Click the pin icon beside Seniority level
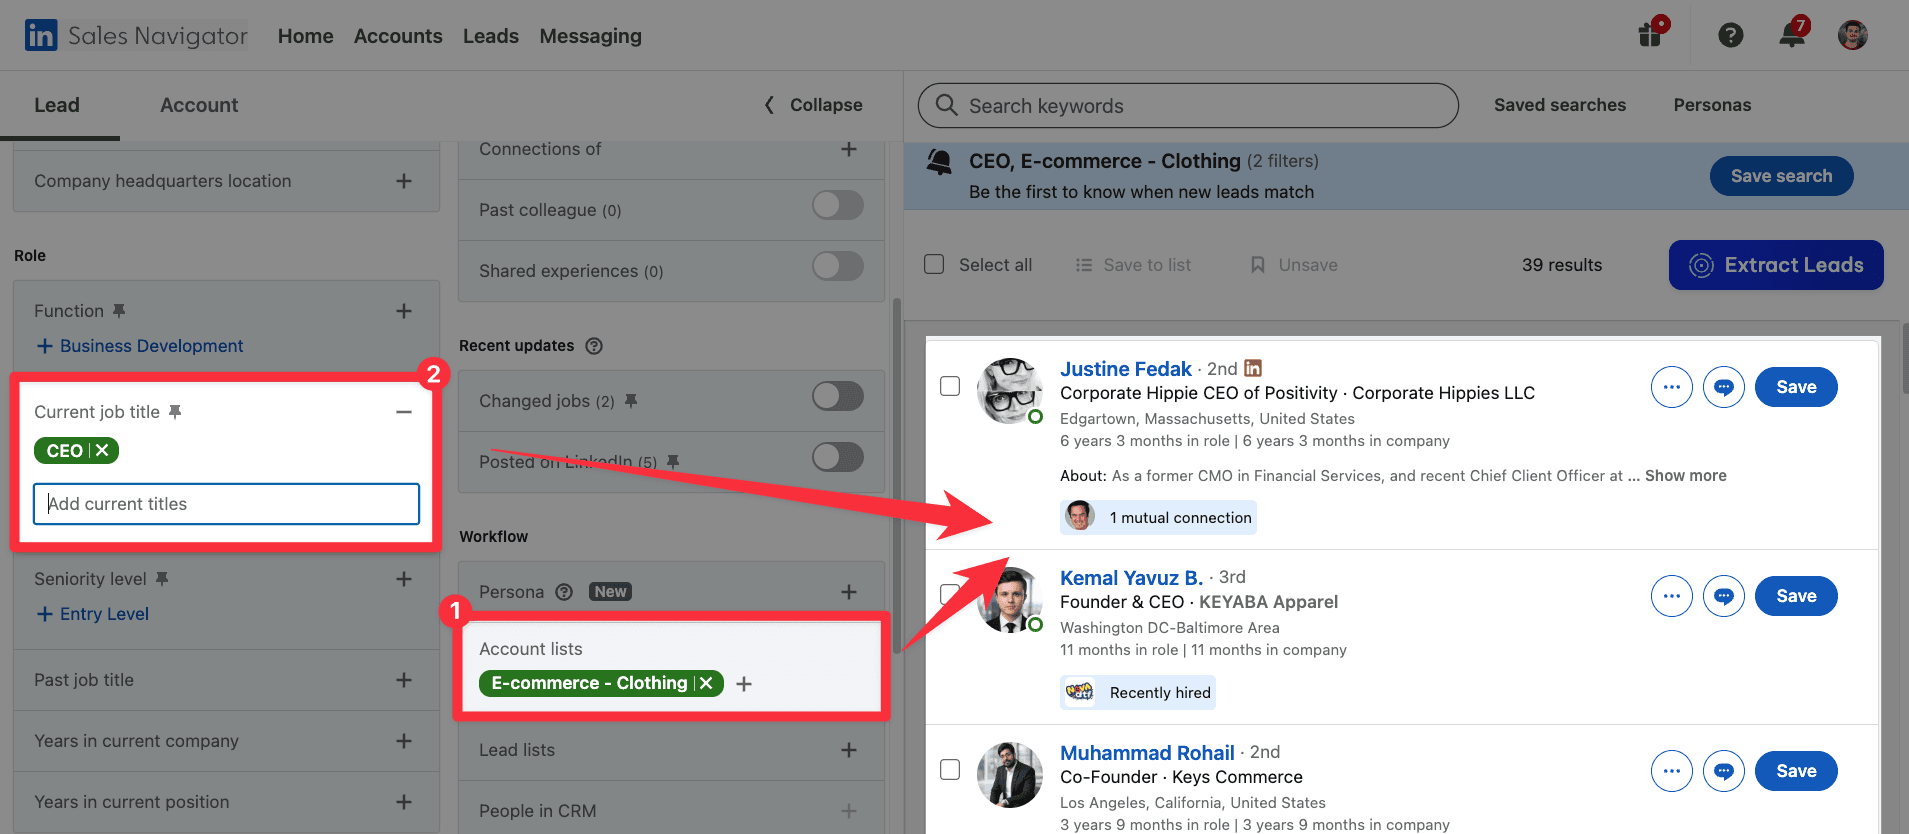The image size is (1909, 834). (x=162, y=579)
